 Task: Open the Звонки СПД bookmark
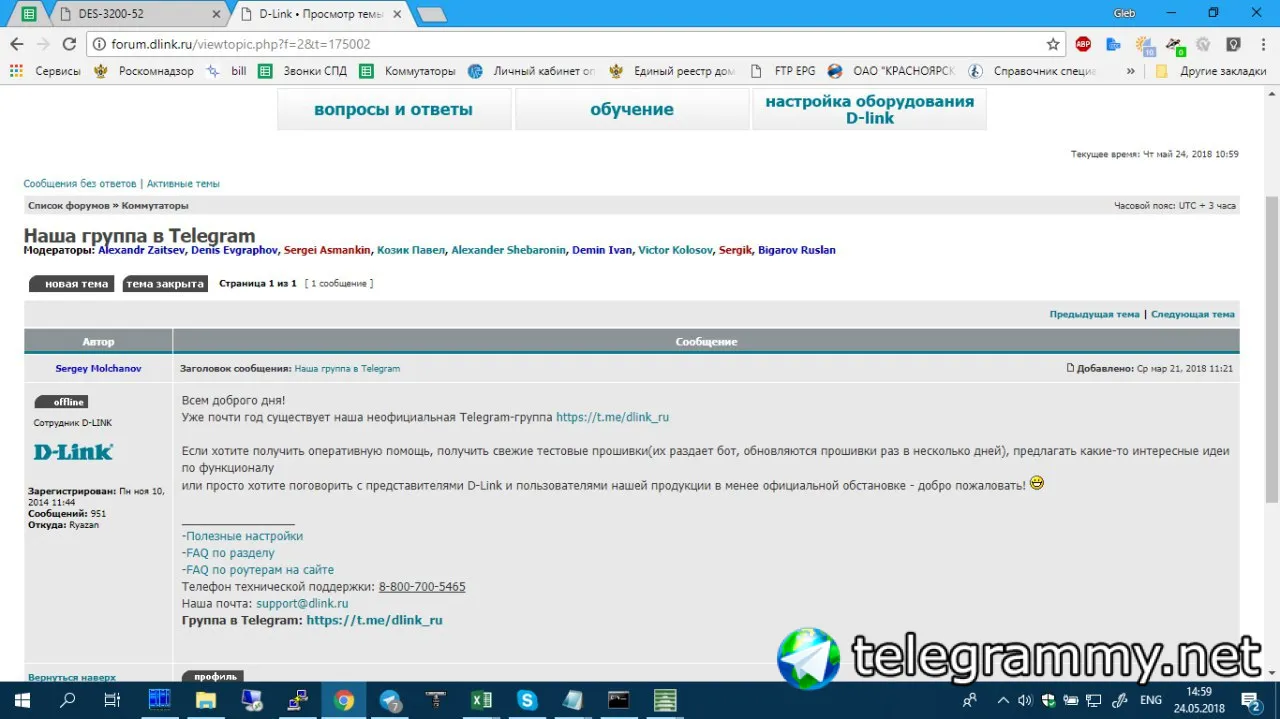302,71
